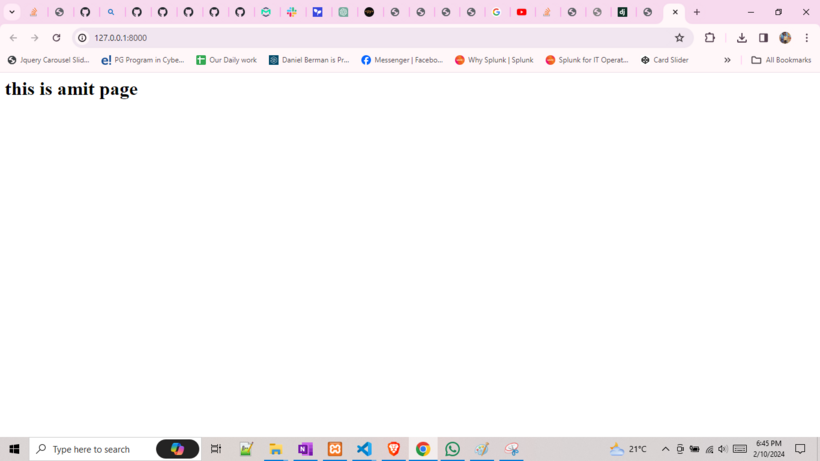Switch to the Slack tab
The width and height of the screenshot is (820, 461).
[292, 12]
